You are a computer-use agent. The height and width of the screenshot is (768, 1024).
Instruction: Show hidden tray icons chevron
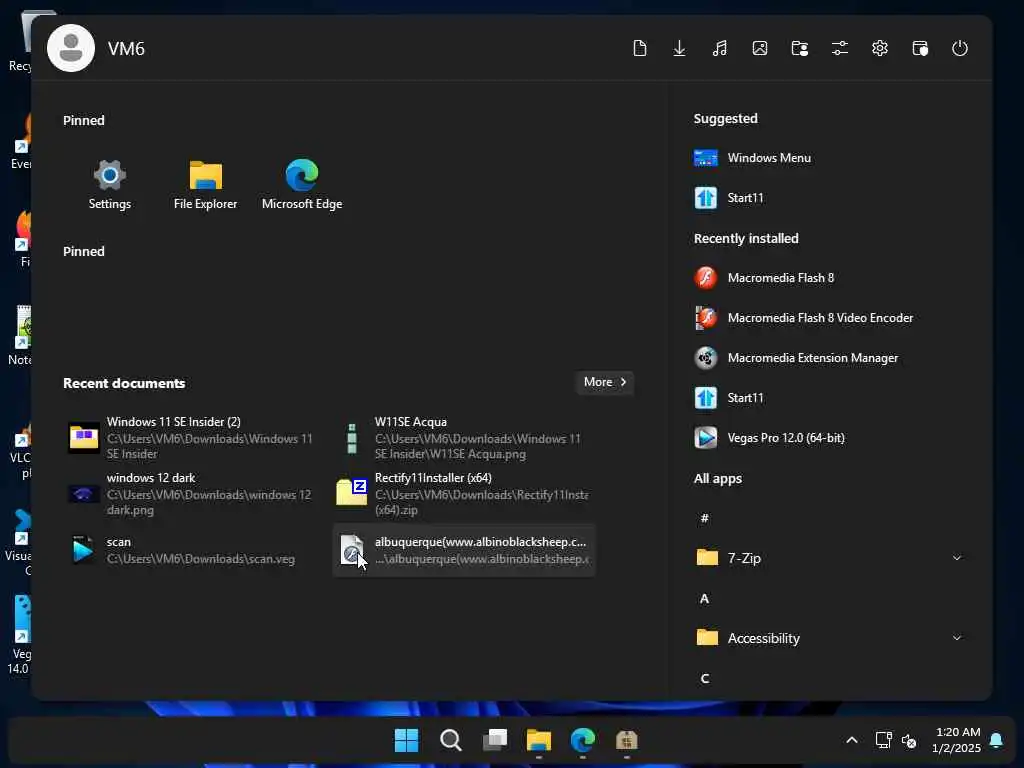tap(852, 740)
